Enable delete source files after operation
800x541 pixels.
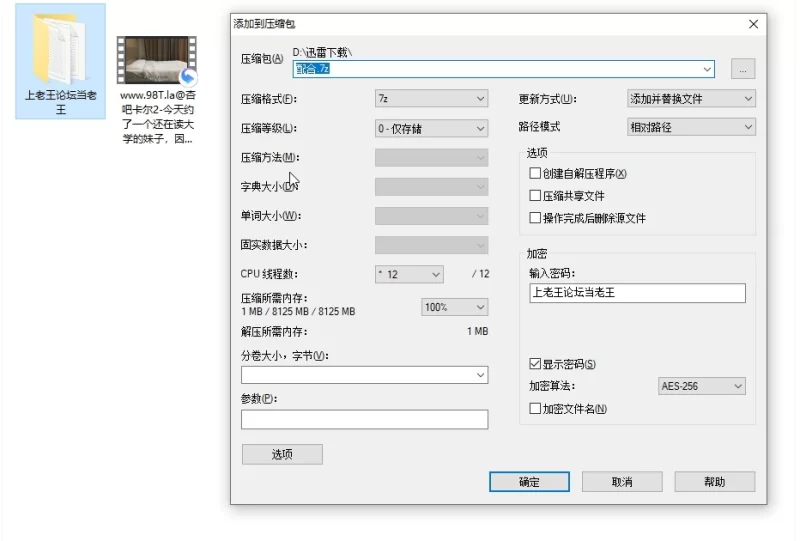[x=535, y=218]
